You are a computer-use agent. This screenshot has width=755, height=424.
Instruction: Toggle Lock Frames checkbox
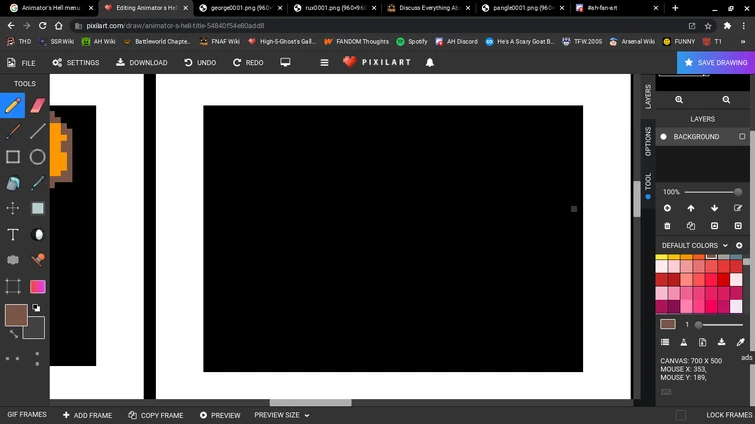click(x=681, y=415)
